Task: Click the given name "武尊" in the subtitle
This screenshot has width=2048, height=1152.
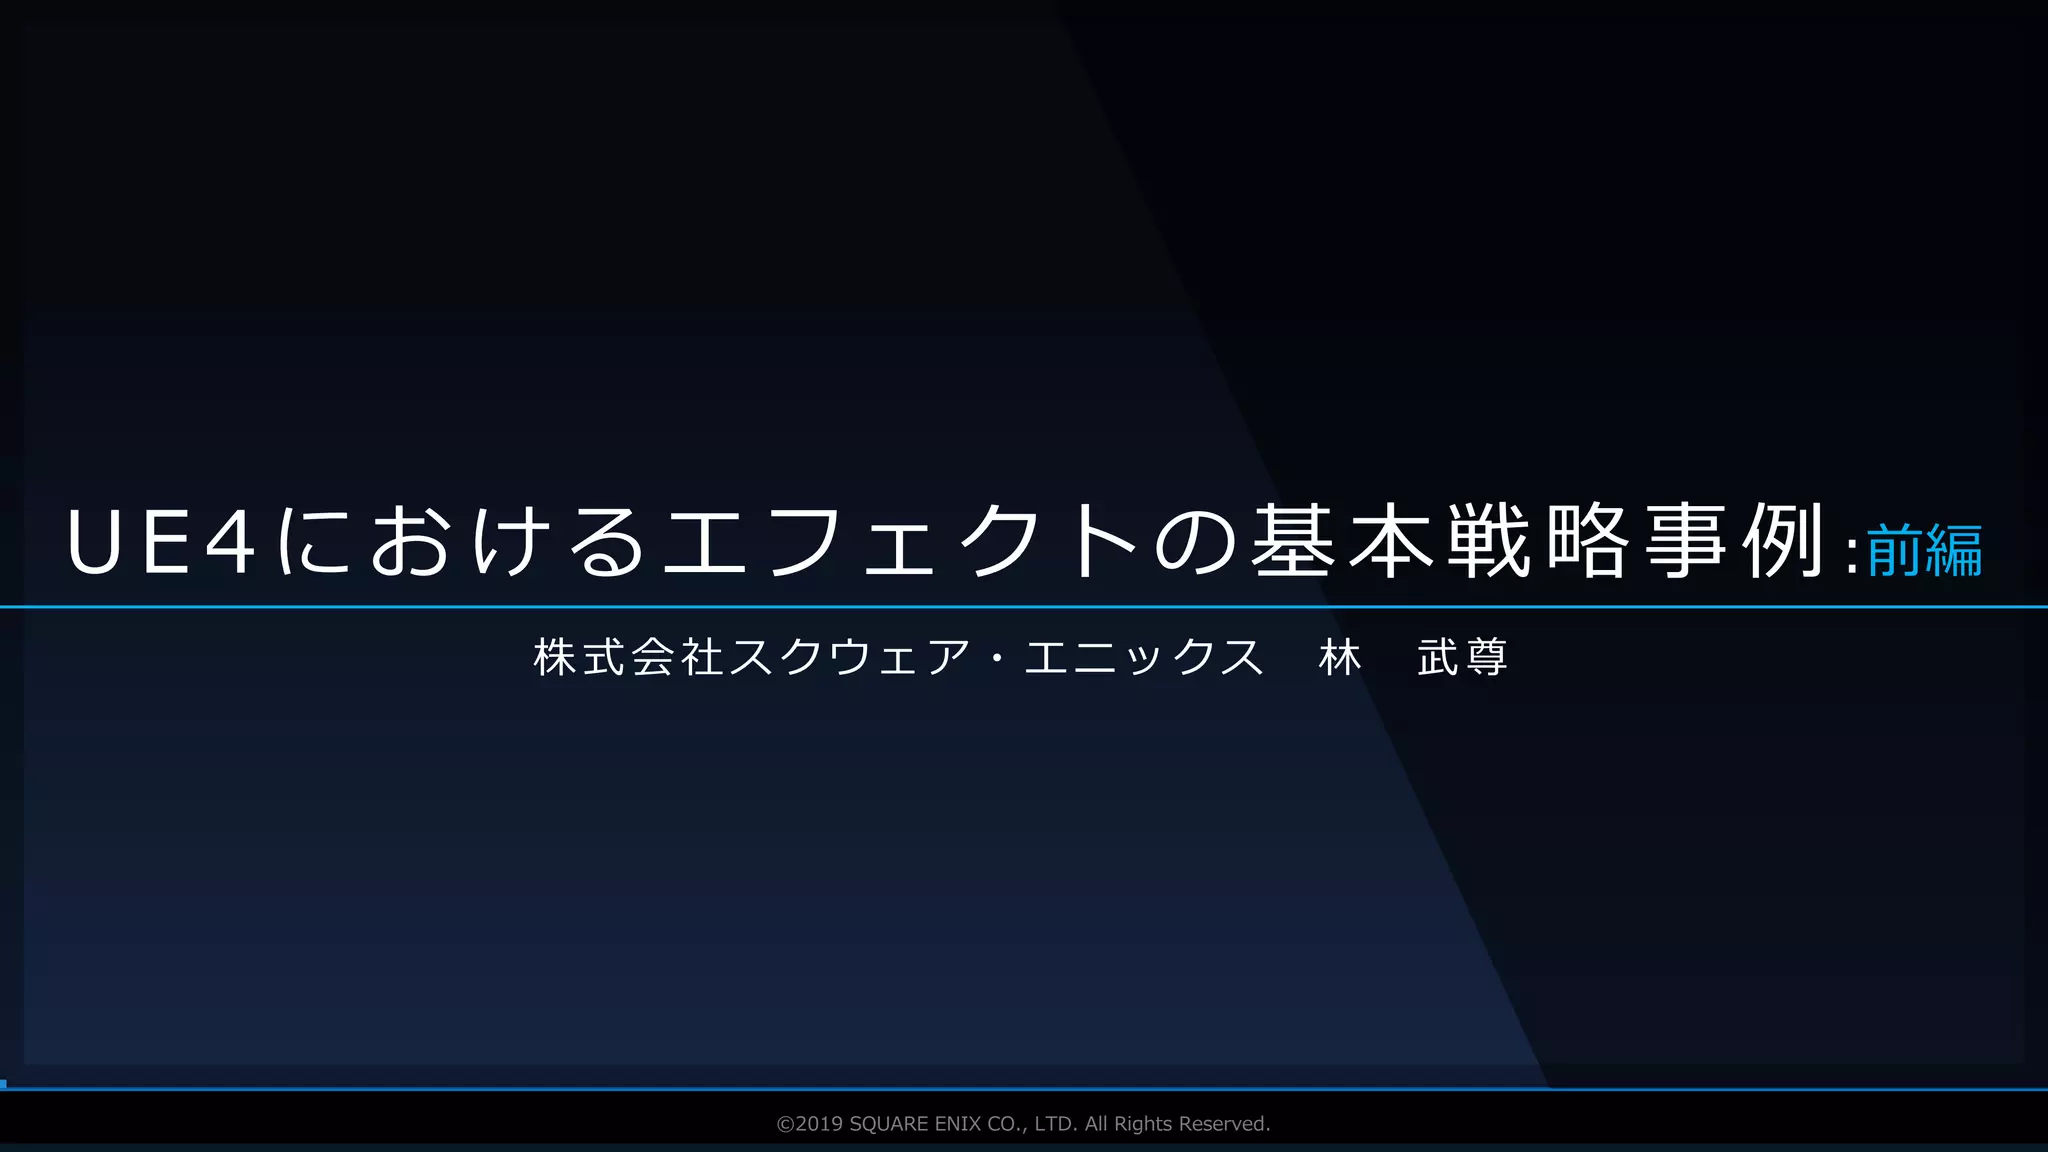Action: (x=1462, y=658)
